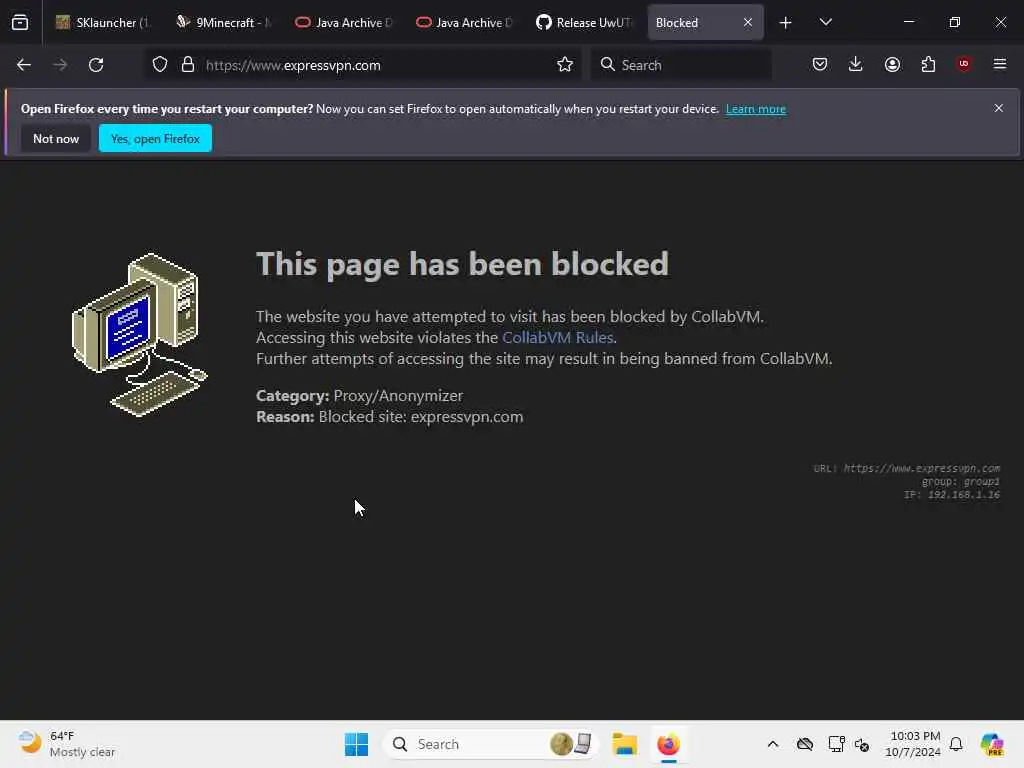Bookmark this page with the star
This screenshot has width=1024, height=768.
point(565,65)
